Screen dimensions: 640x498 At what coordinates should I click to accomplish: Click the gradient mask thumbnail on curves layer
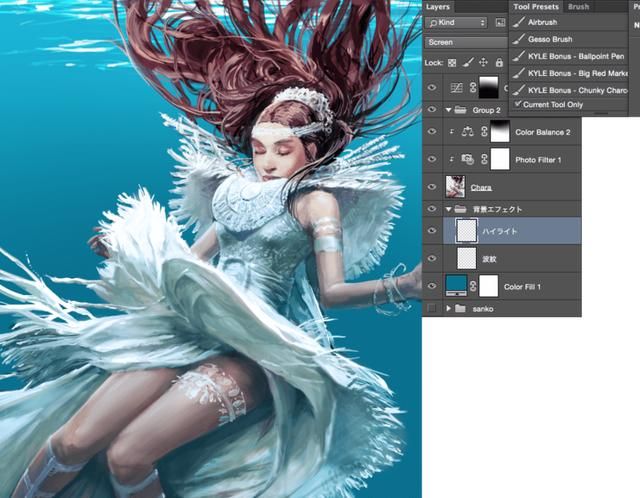pos(489,87)
